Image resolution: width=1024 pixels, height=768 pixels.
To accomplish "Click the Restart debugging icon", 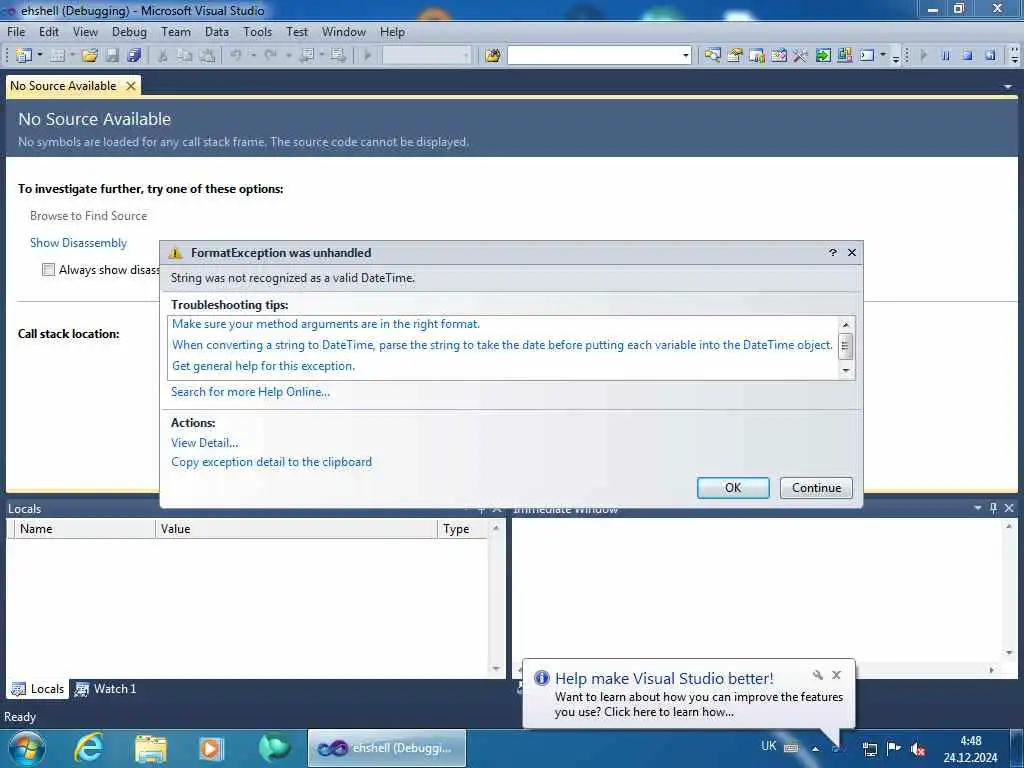I will click(990, 56).
